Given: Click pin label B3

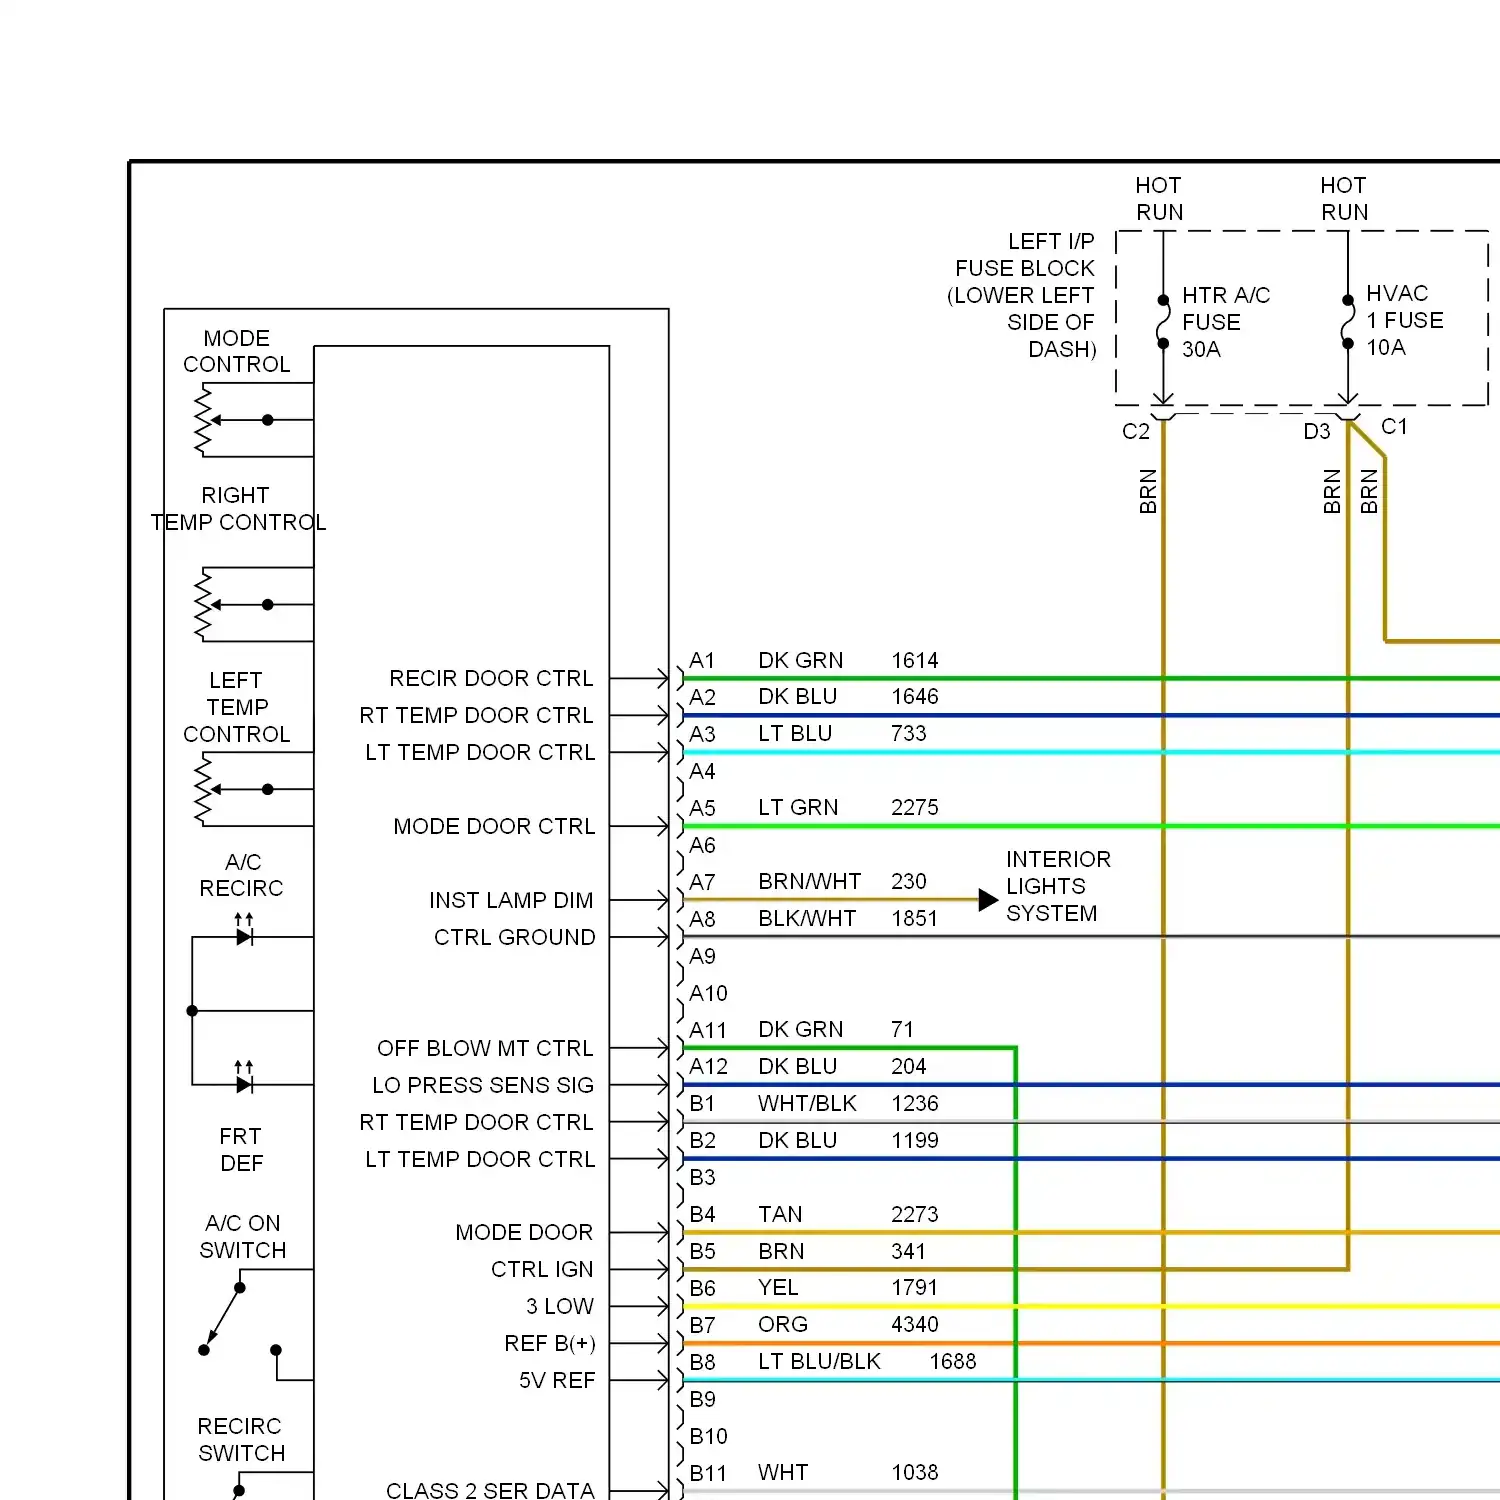Looking at the screenshot, I should pos(702,1177).
